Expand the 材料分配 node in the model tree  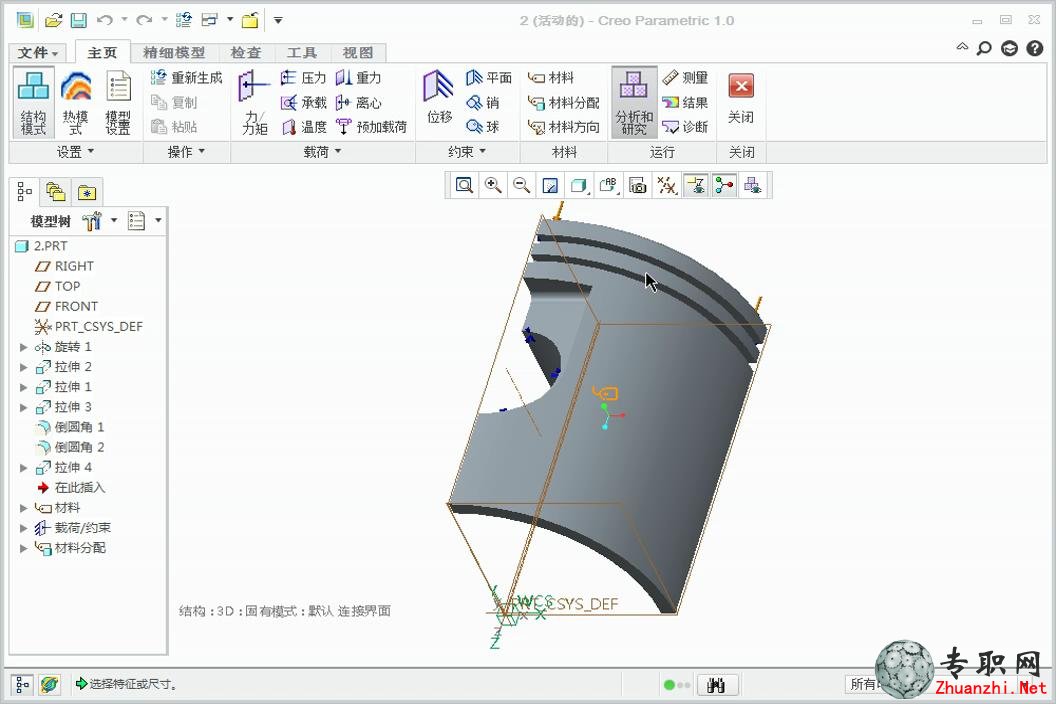point(23,548)
